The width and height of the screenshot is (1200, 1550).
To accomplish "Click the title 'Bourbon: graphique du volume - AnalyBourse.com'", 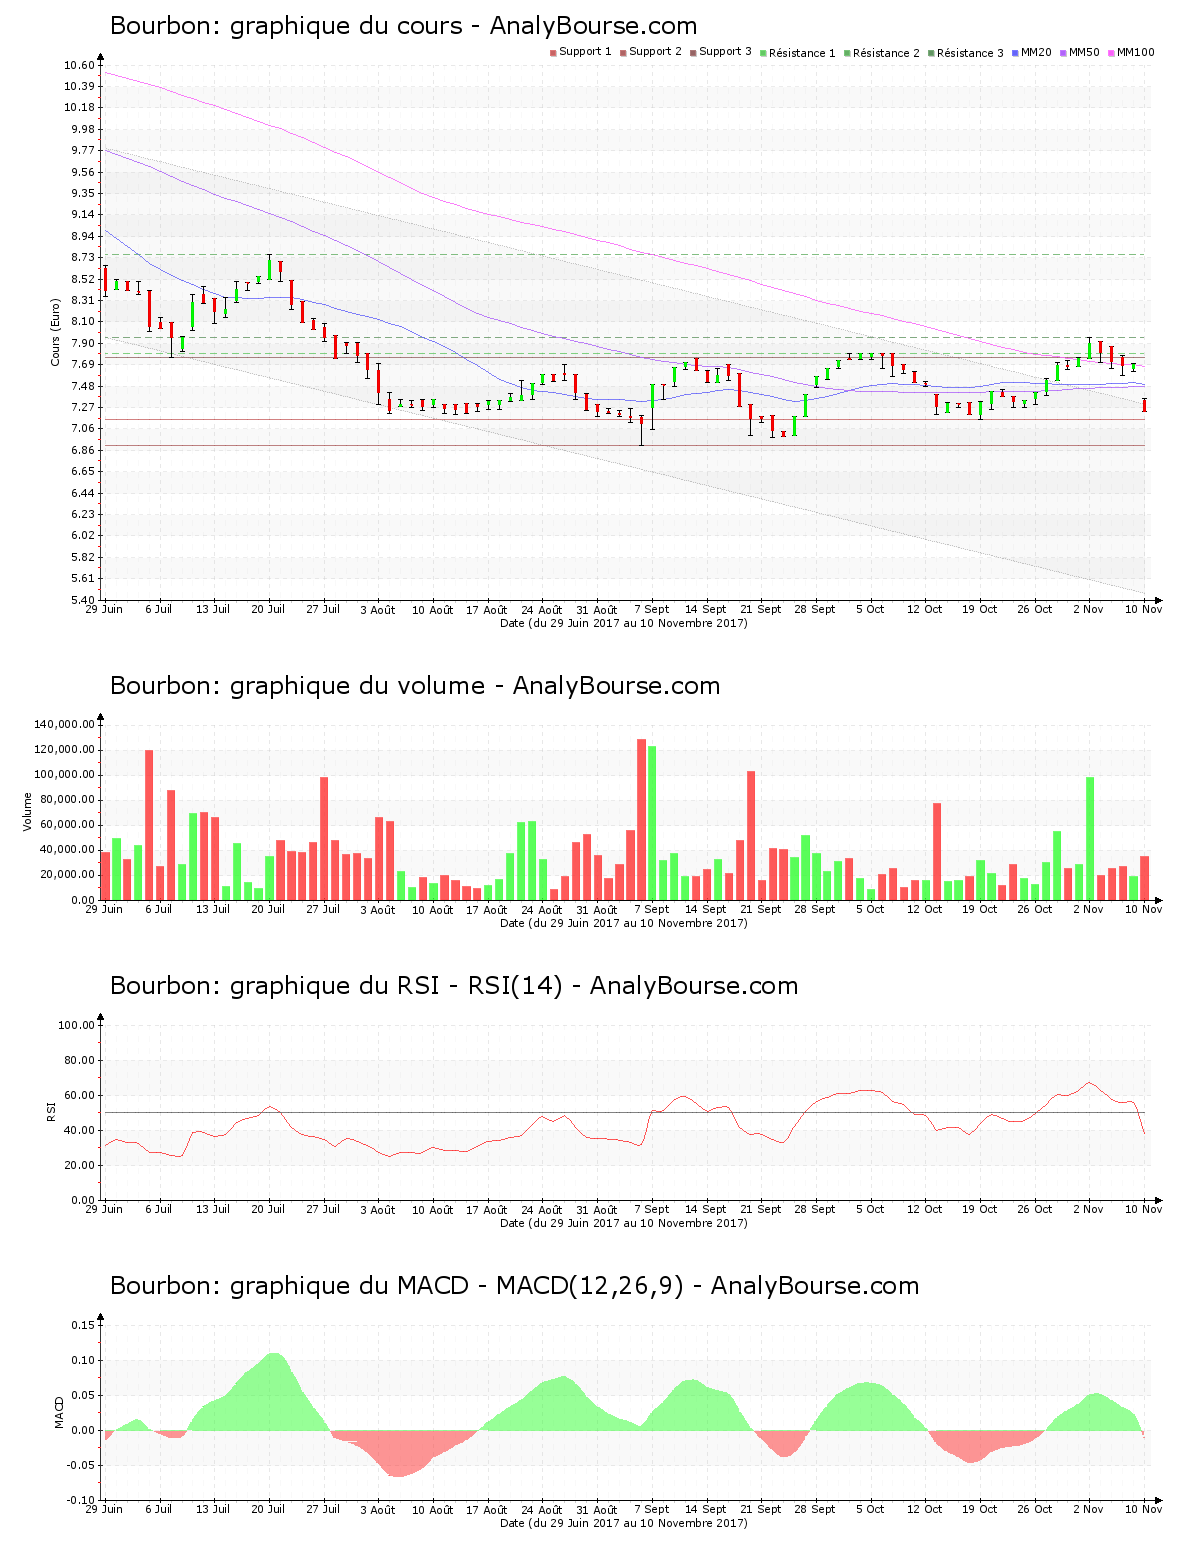I will point(415,686).
